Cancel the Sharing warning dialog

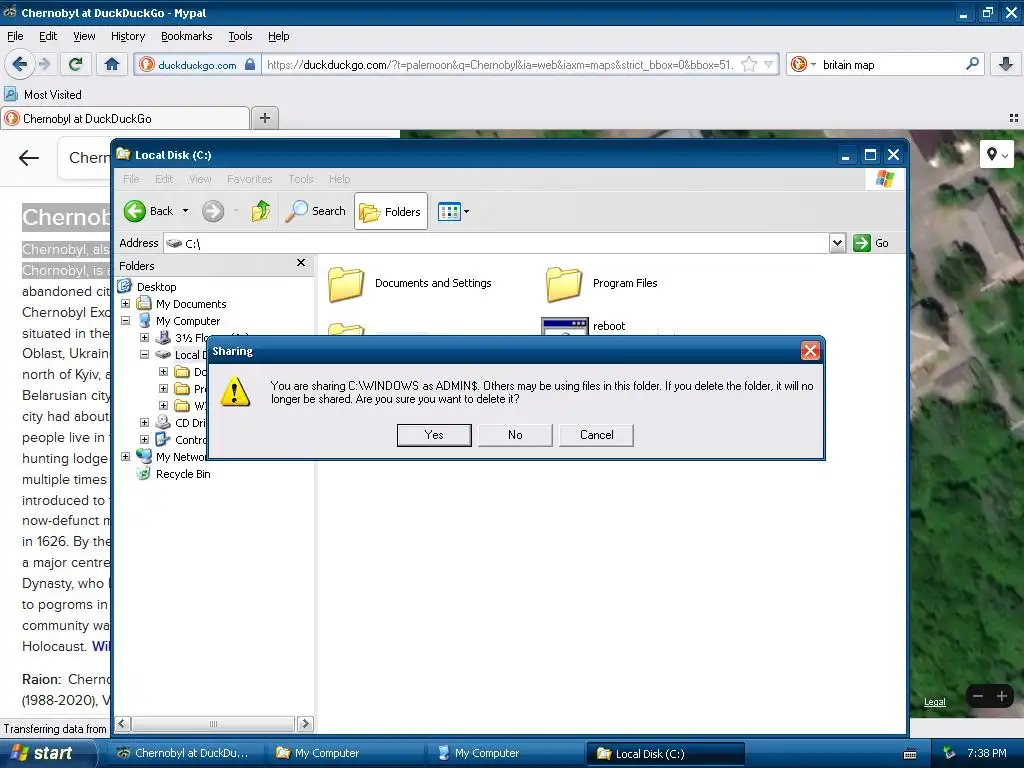coord(596,435)
